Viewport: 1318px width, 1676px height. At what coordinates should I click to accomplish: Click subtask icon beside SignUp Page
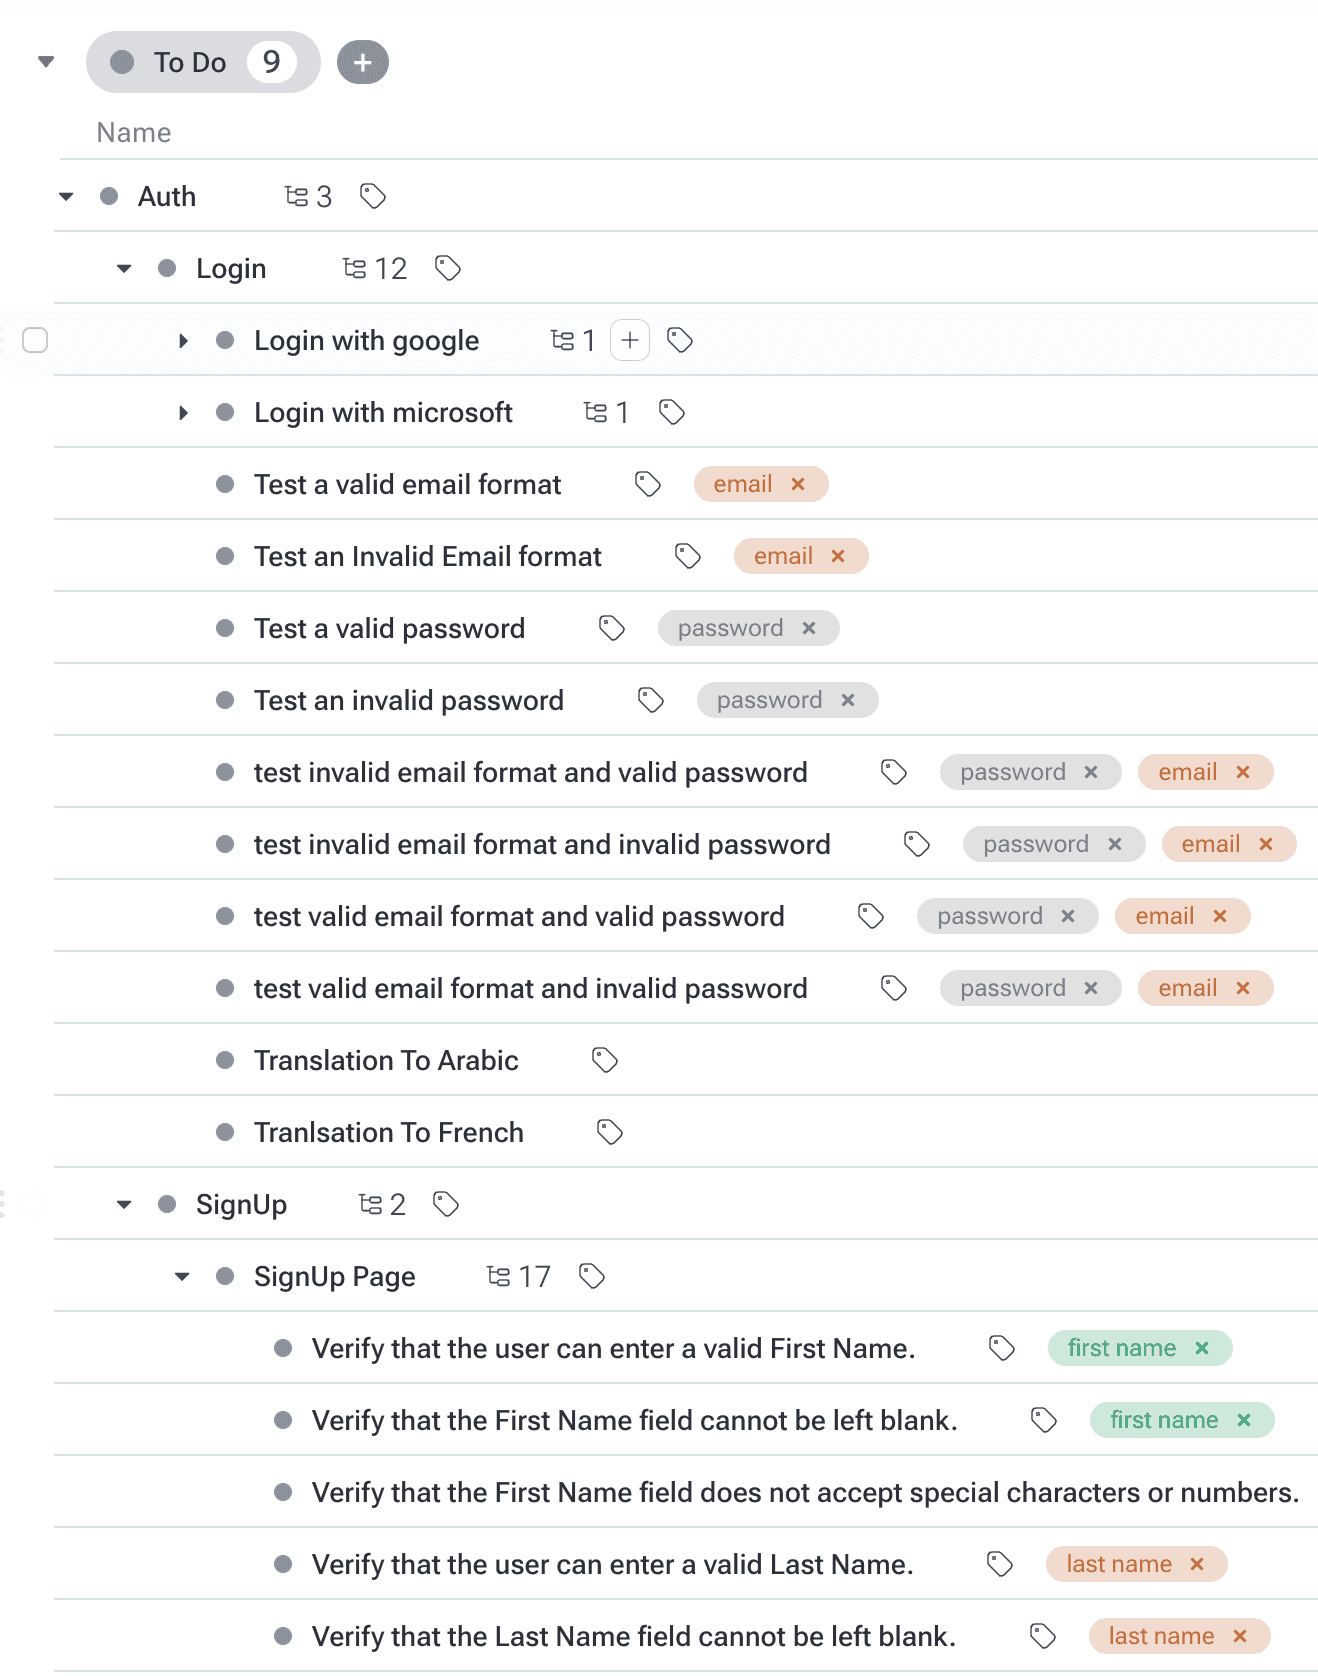498,1276
